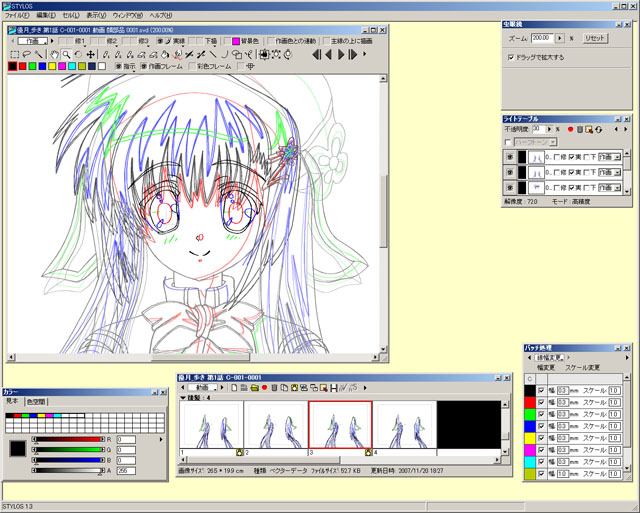
Task: Click trash icon in light table panel
Action: click(x=580, y=129)
